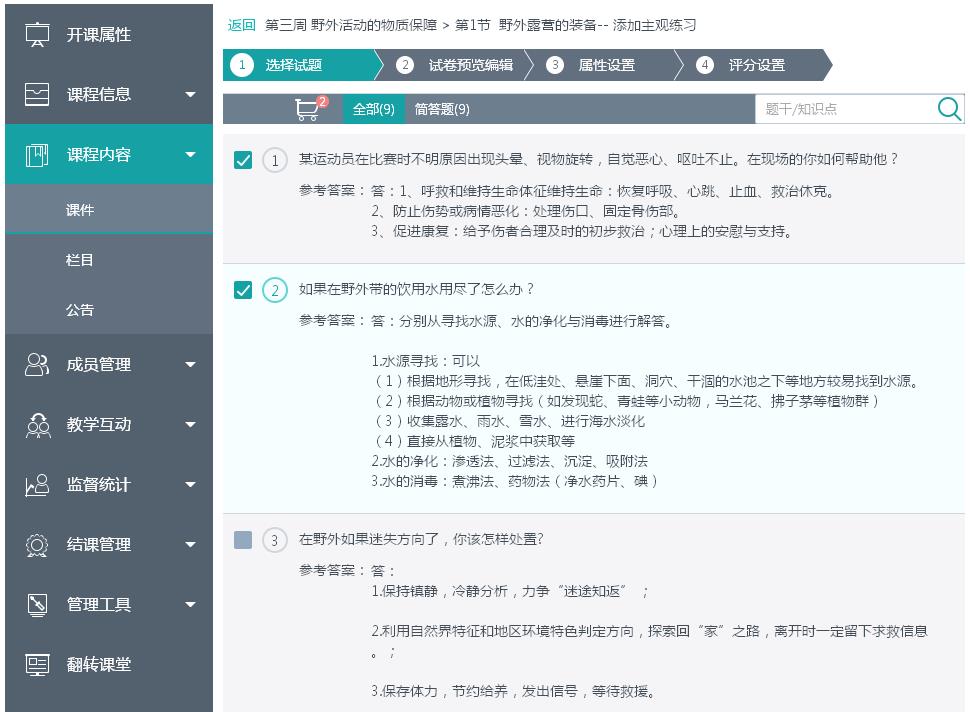Click the 翻转课堂 monitor icon
Viewport: 970px width, 712px height.
tap(37, 665)
